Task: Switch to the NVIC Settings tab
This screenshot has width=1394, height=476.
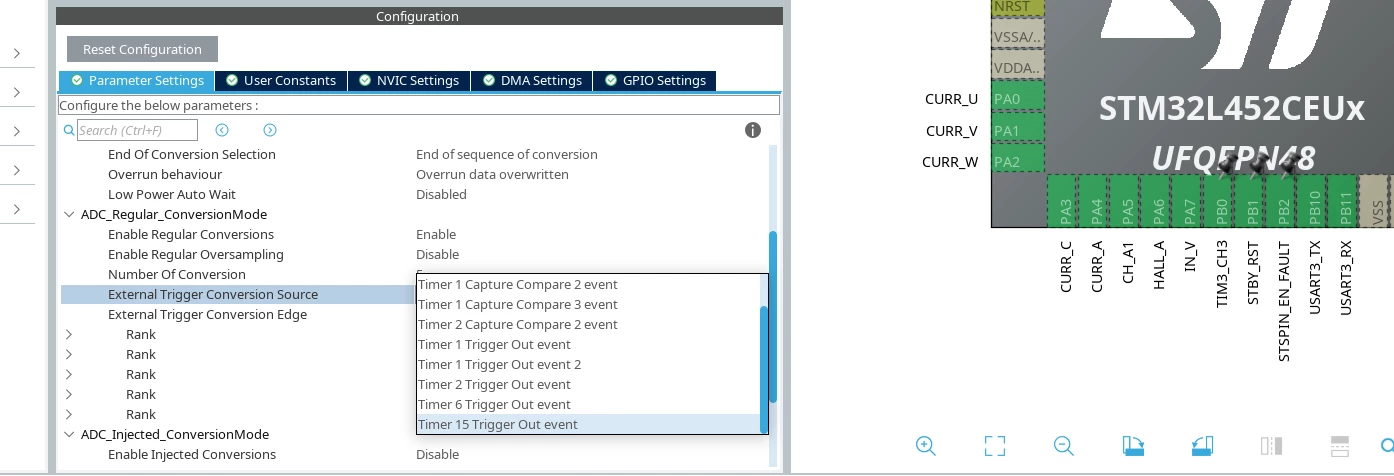Action: pyautogui.click(x=409, y=81)
